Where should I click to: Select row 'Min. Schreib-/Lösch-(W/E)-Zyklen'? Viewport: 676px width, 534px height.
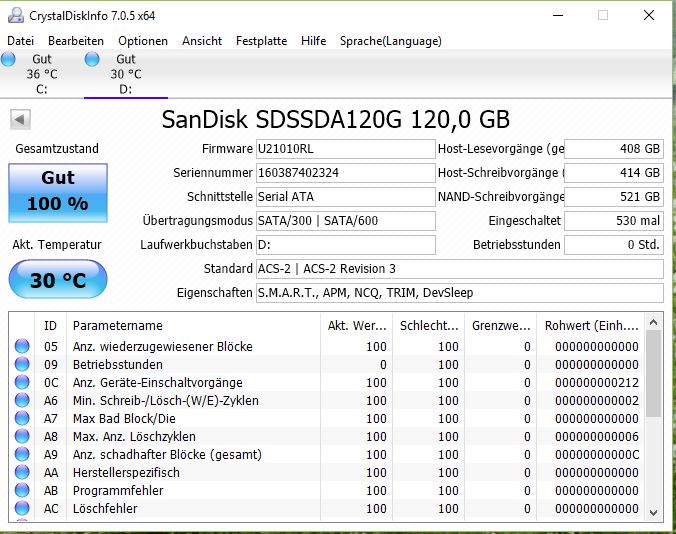[327, 400]
